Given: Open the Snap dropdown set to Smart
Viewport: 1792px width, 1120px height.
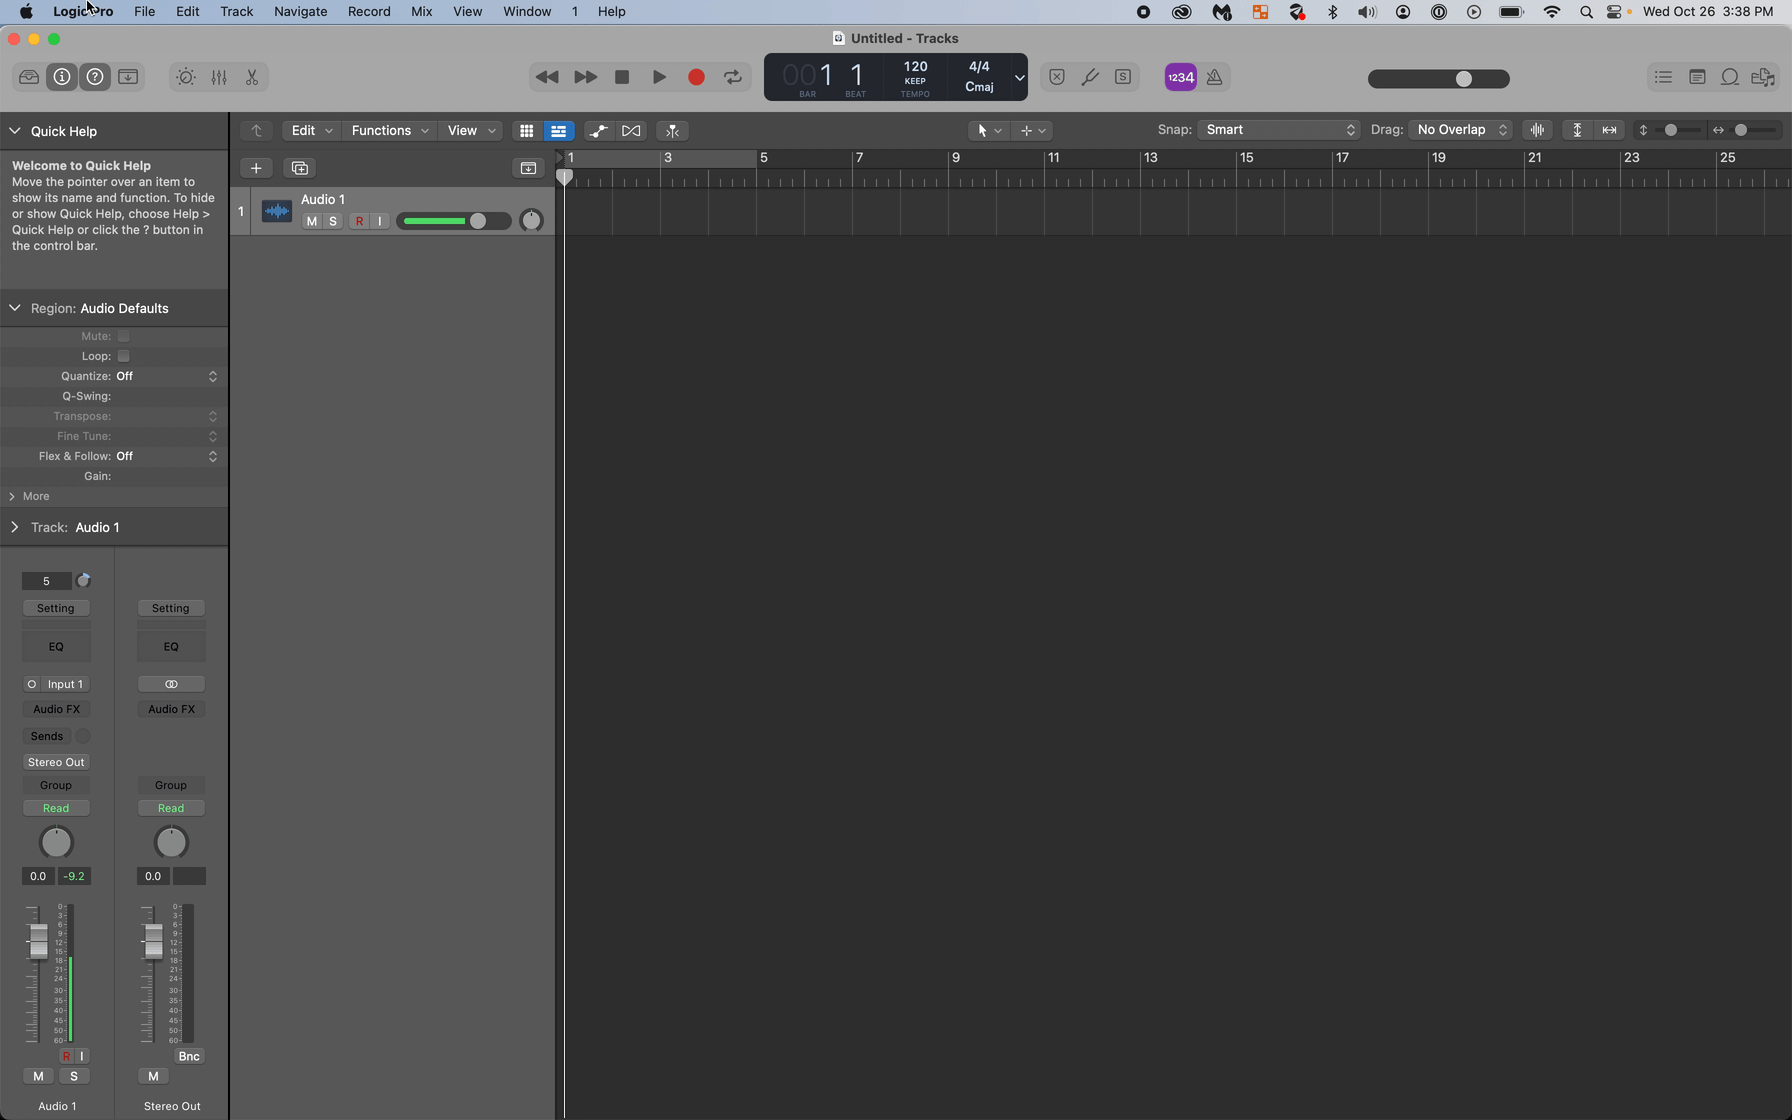Looking at the screenshot, I should (x=1279, y=130).
